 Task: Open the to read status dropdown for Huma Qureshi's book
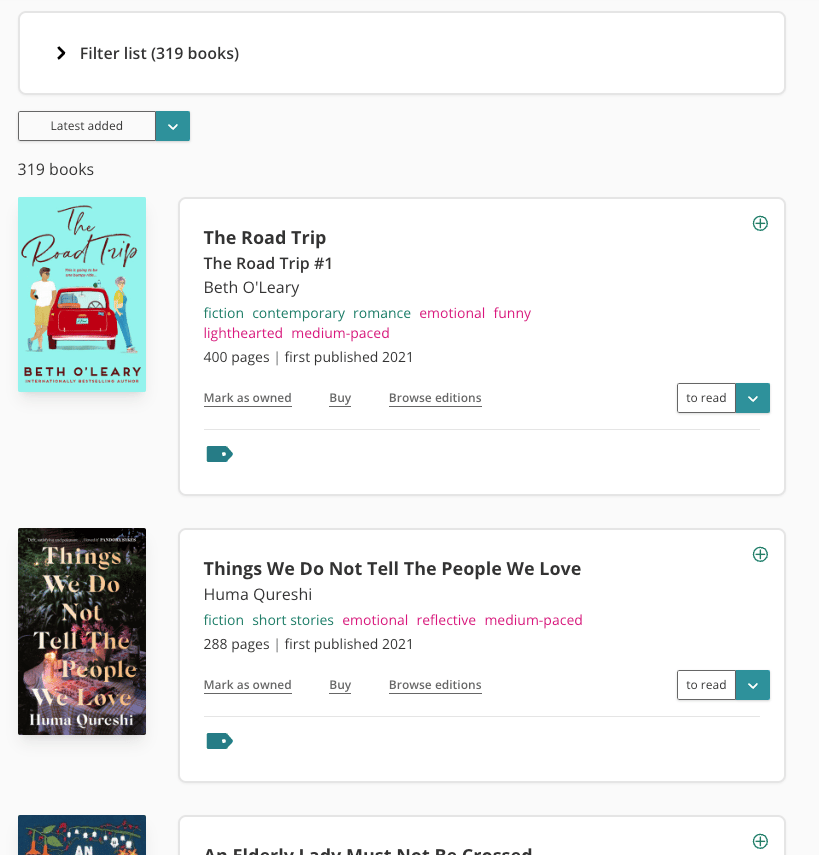click(752, 685)
